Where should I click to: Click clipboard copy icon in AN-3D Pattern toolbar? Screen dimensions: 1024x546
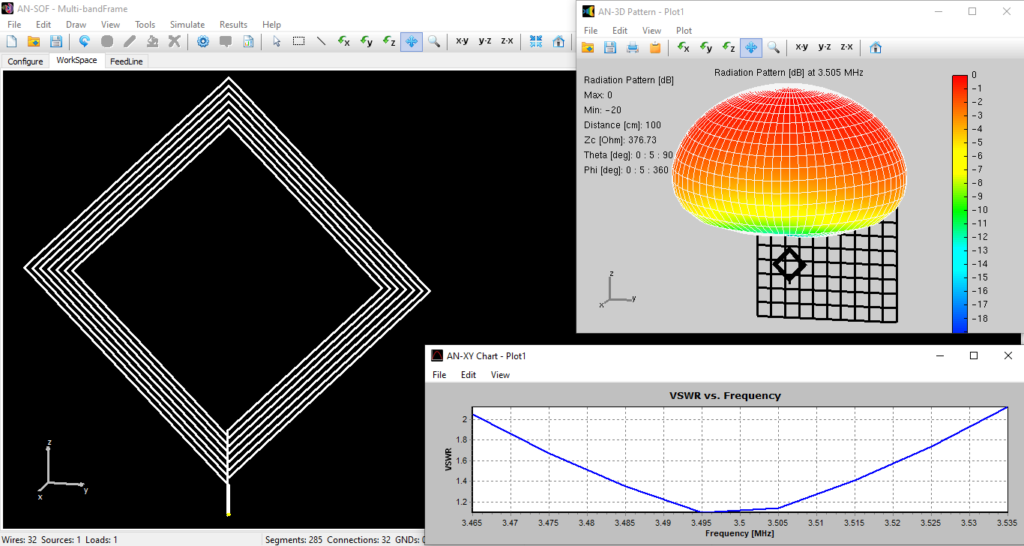tap(655, 48)
